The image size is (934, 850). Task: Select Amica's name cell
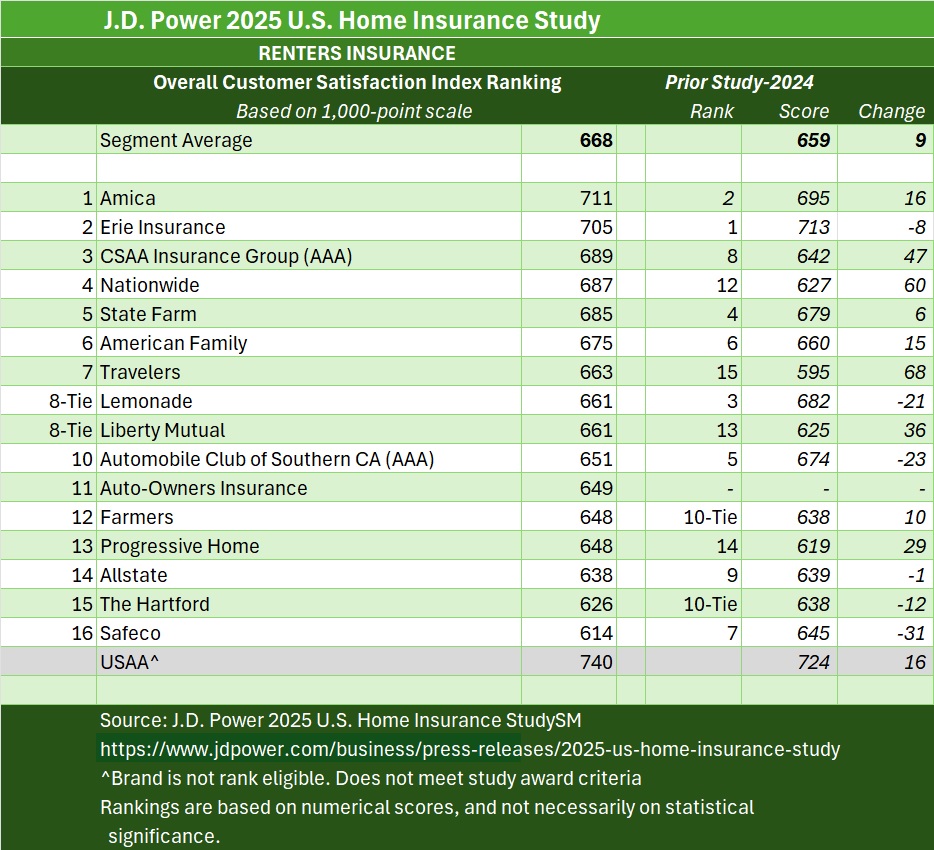pyautogui.click(x=128, y=198)
